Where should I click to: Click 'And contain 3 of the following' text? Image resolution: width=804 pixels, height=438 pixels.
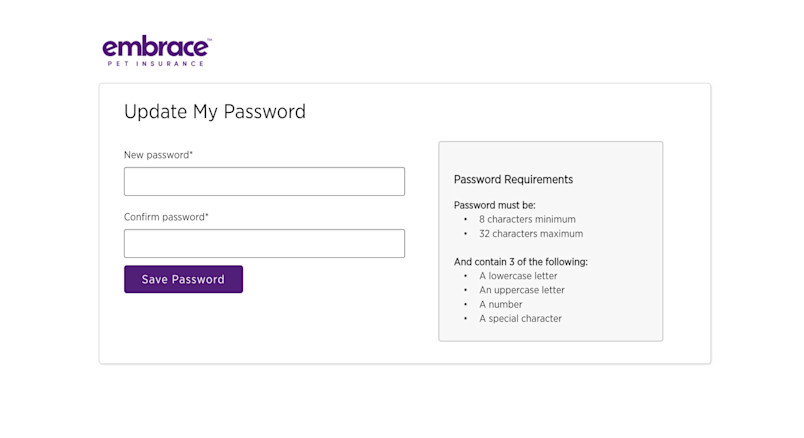(520, 262)
